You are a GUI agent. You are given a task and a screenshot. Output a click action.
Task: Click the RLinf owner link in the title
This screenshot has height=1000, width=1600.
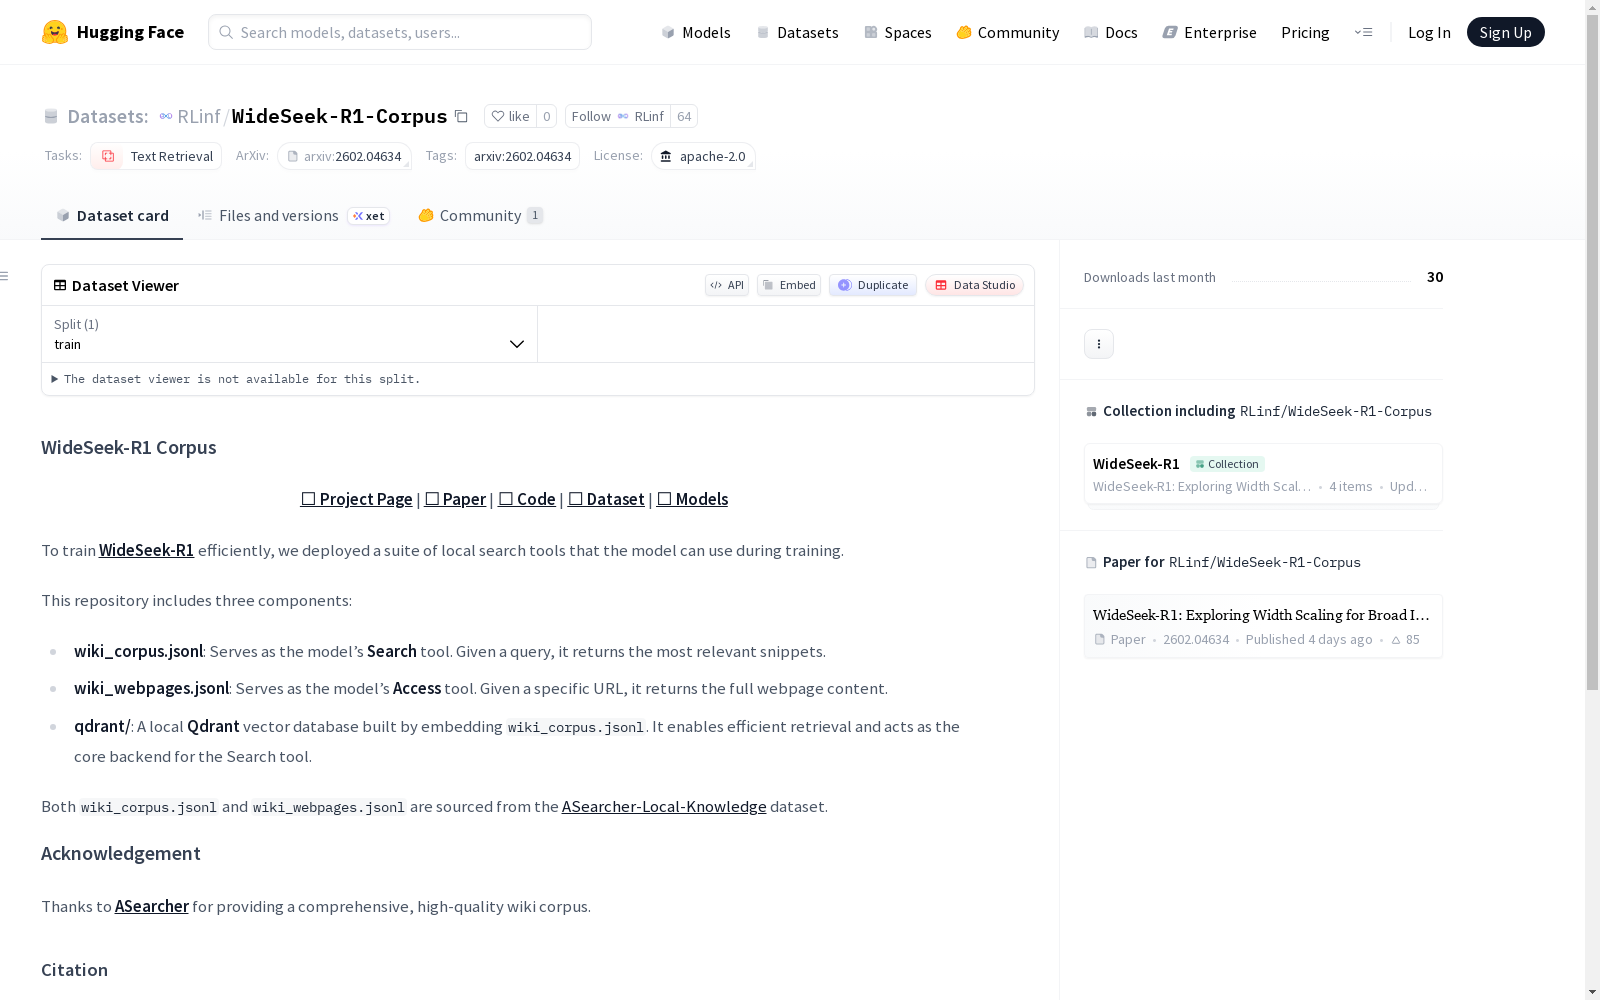[x=199, y=116]
